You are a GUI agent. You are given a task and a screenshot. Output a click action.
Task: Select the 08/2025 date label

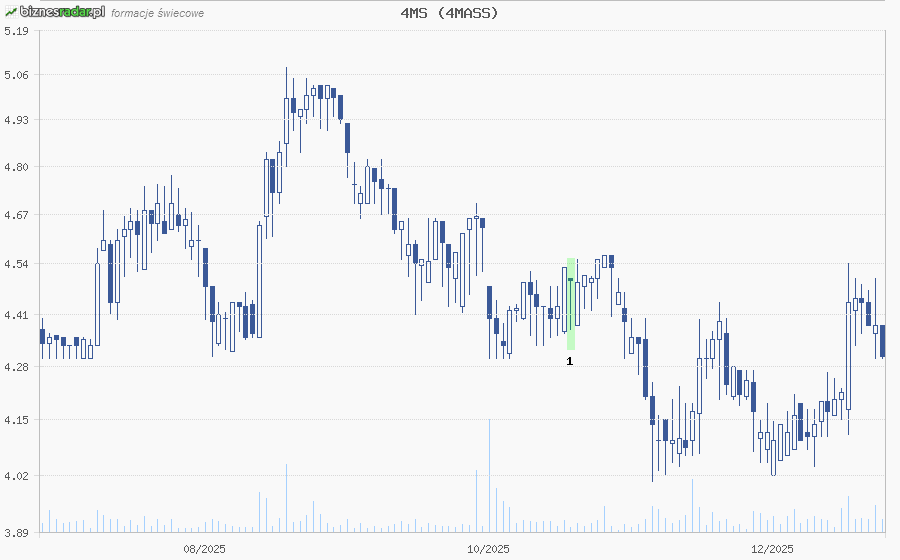click(204, 548)
